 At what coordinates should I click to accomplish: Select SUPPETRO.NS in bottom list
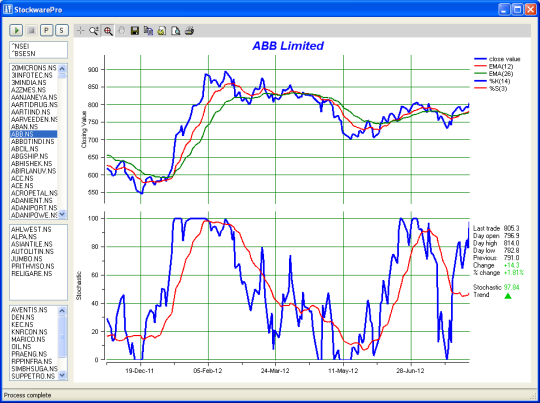click(x=34, y=376)
